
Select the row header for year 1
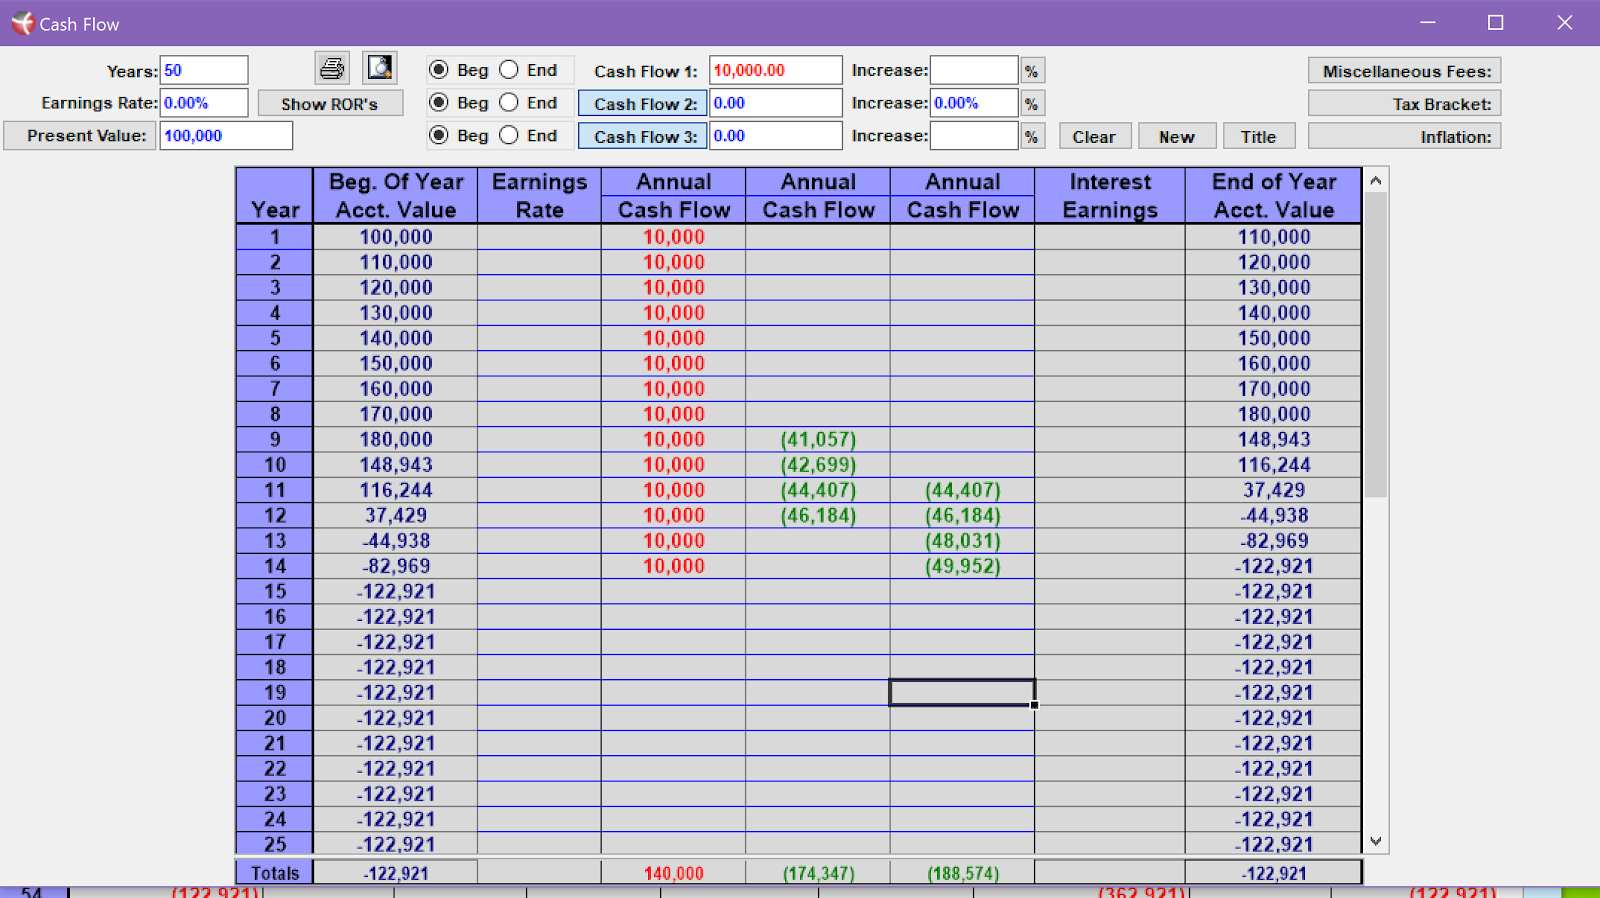(275, 237)
